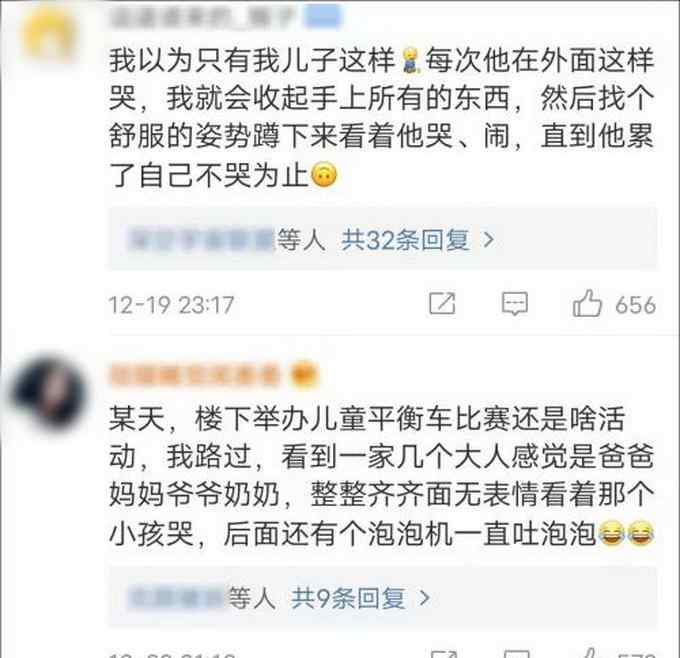This screenshot has height=658, width=680.
Task: Open the comment reply bubble icon near 656
Action: [x=514, y=303]
